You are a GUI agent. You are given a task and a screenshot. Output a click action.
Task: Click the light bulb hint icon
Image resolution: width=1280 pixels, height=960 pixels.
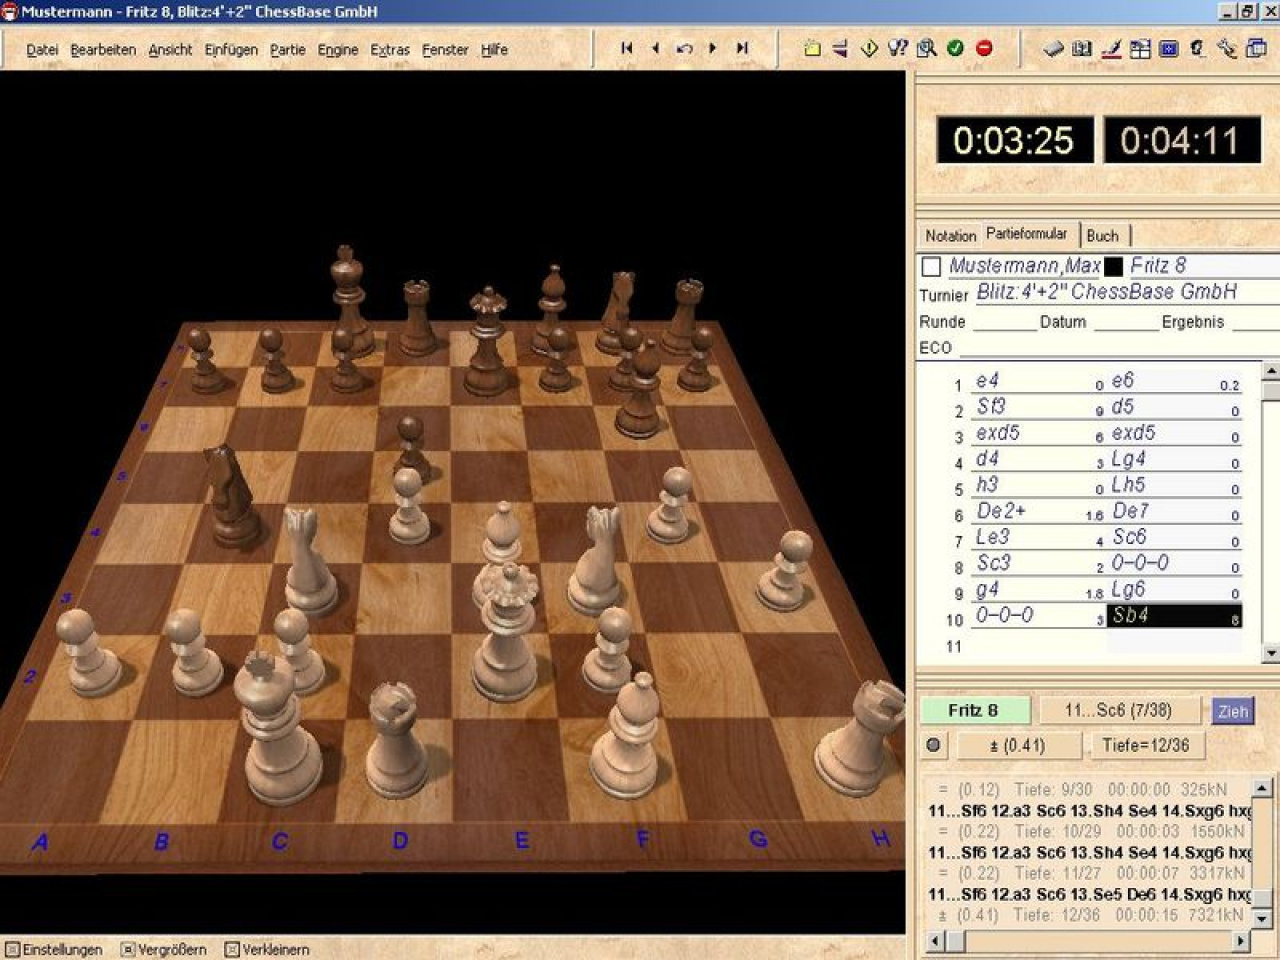(x=898, y=48)
